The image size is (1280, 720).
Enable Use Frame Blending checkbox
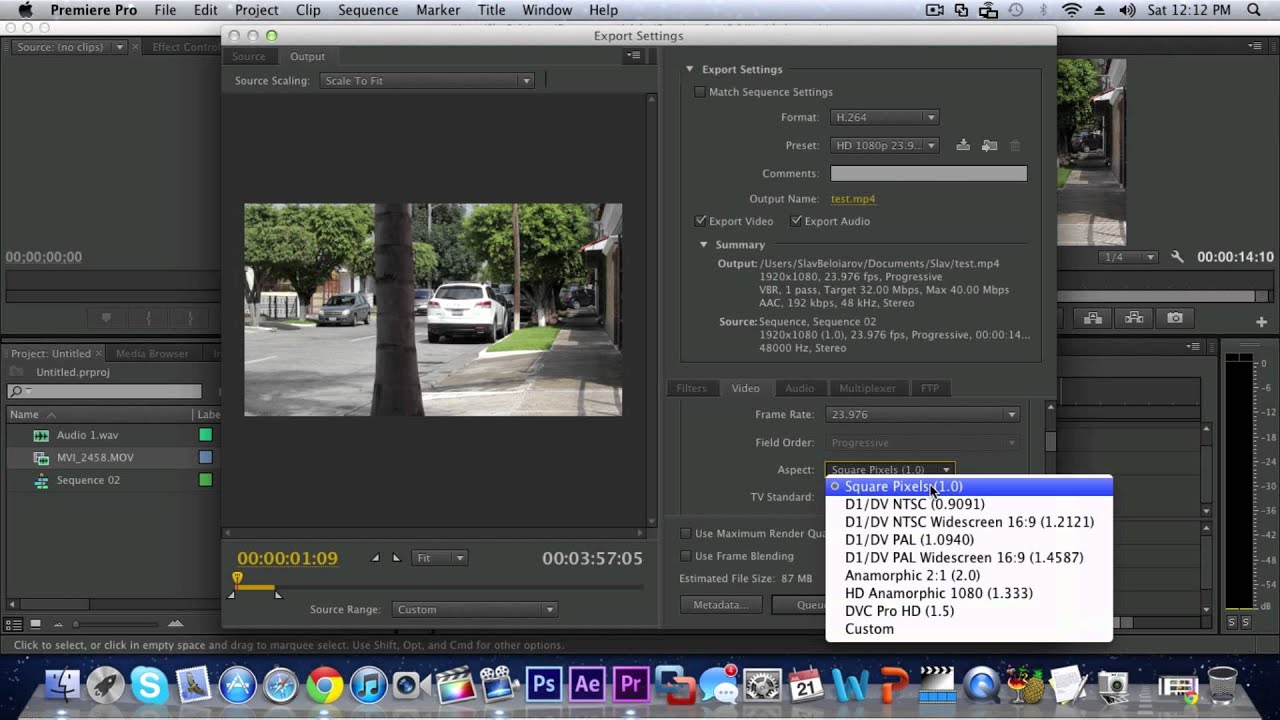(x=686, y=556)
